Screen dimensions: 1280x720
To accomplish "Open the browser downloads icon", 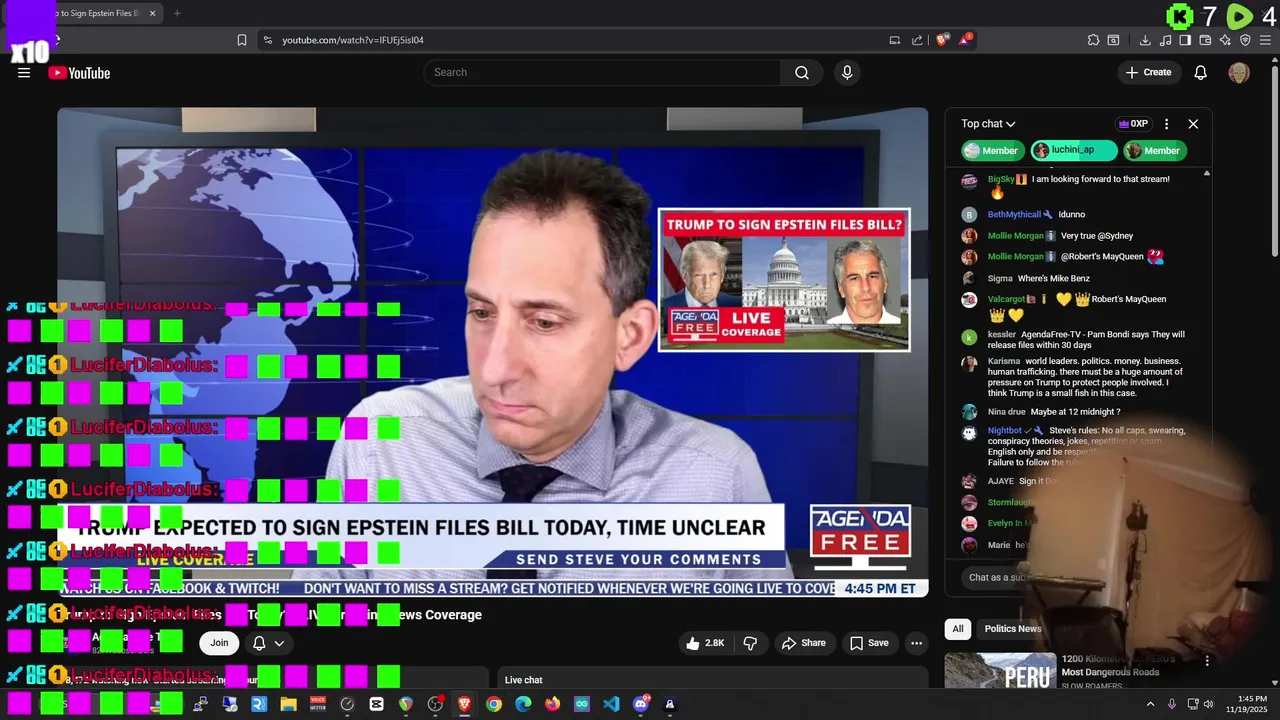I will 1145,40.
